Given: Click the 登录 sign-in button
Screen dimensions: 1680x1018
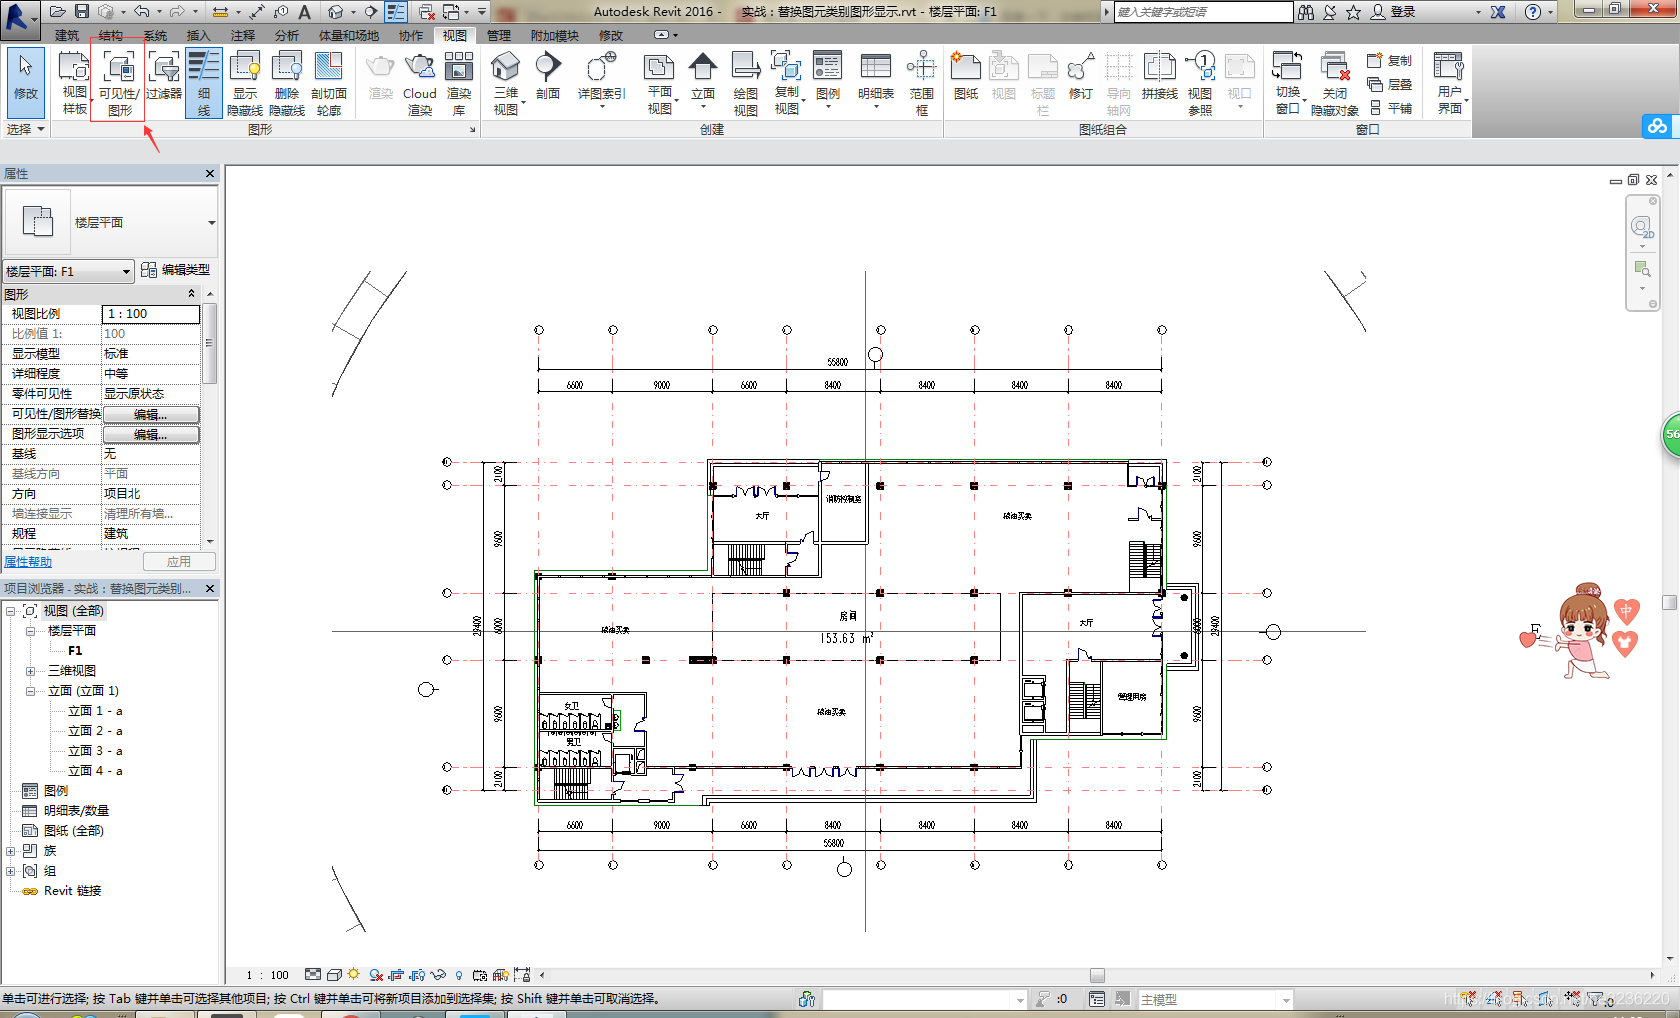Looking at the screenshot, I should tap(1394, 12).
